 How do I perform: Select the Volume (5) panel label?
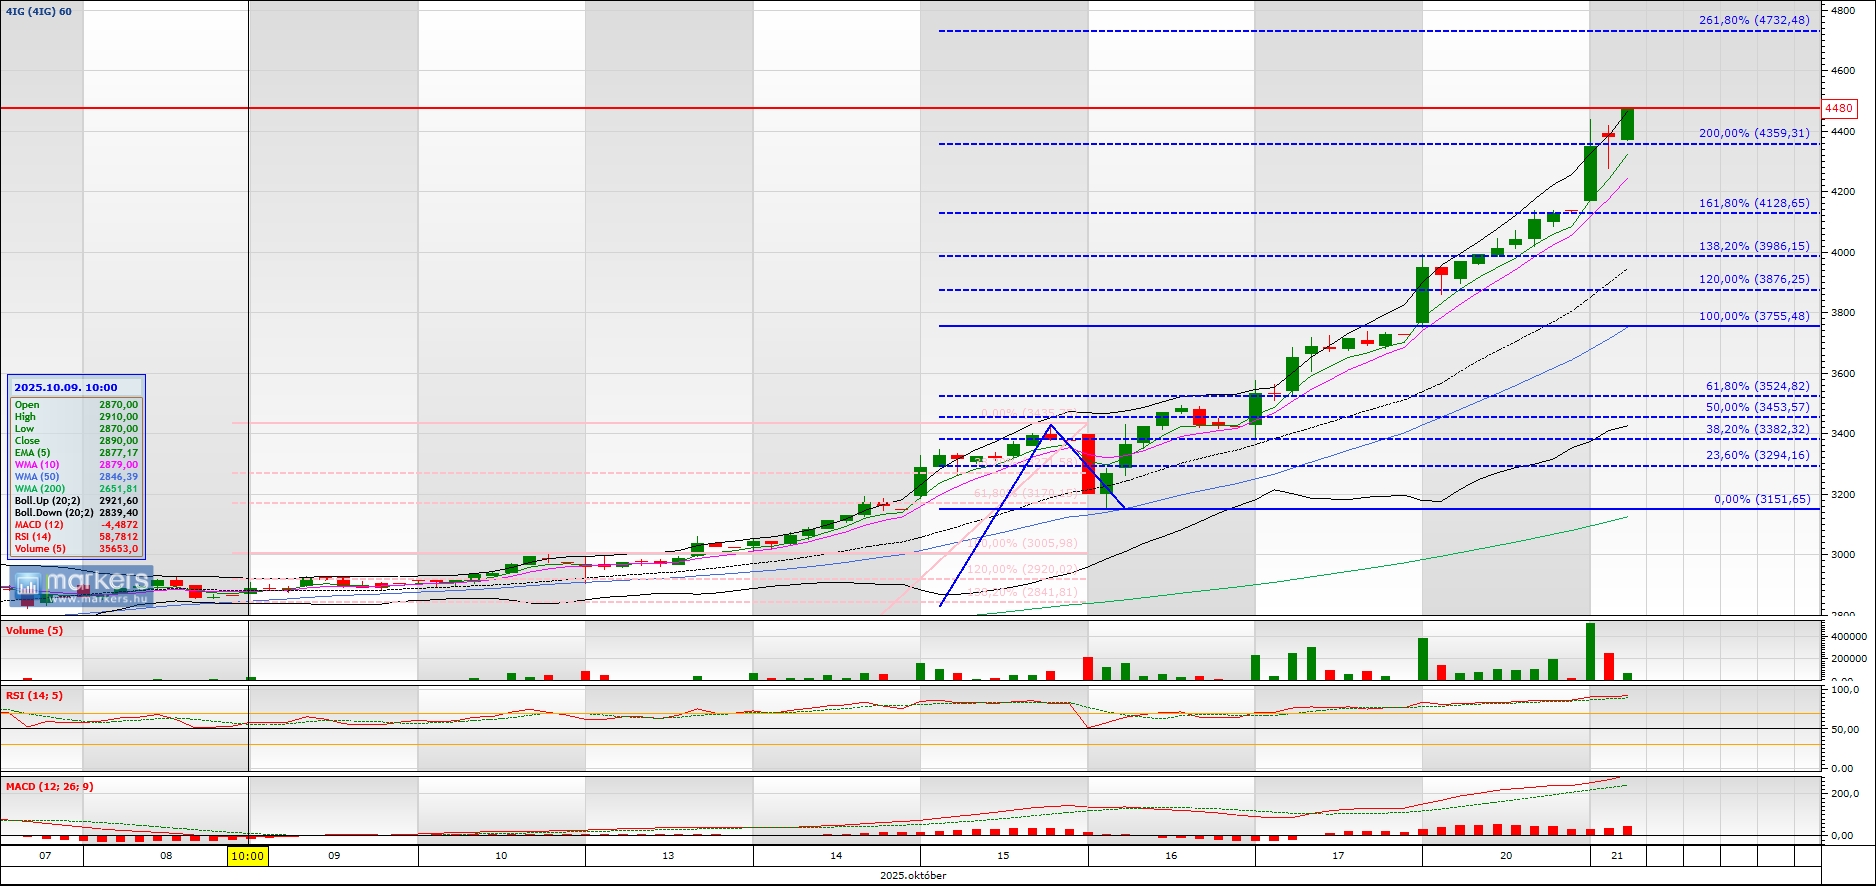[x=34, y=631]
